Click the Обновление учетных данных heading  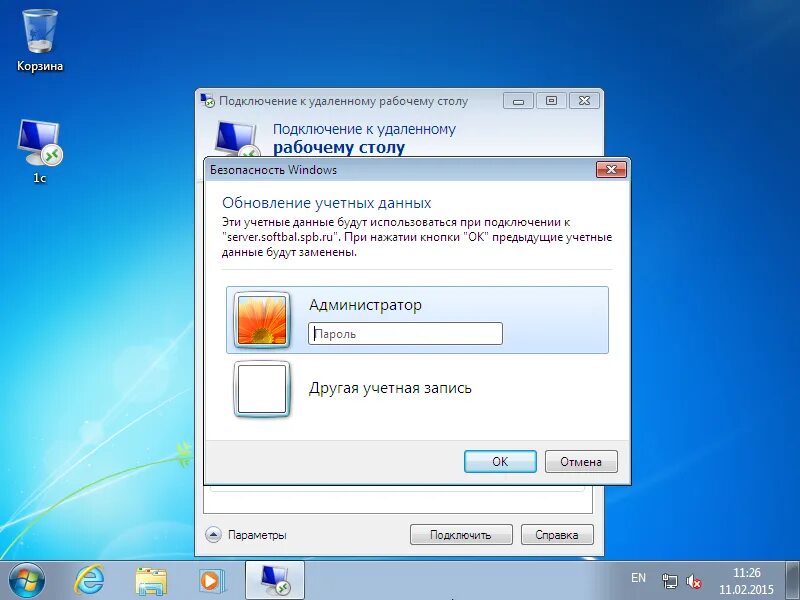tap(327, 203)
